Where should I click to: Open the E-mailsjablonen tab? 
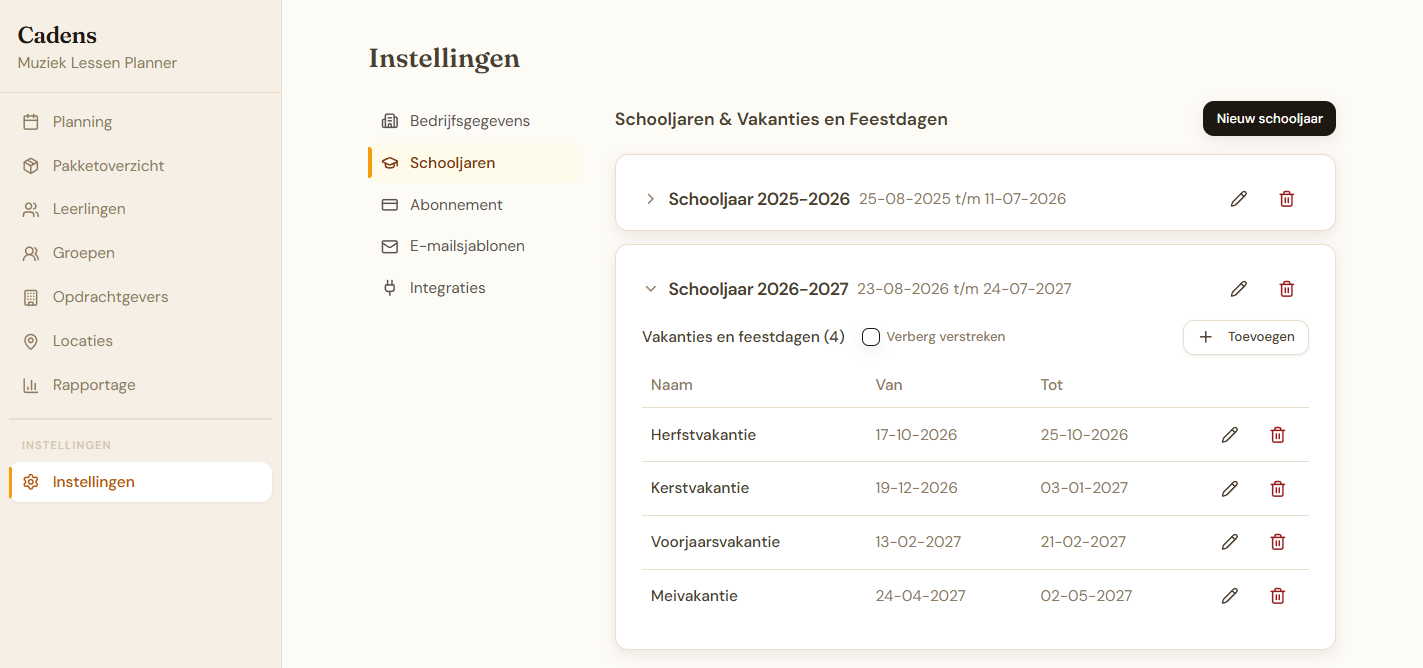pyautogui.click(x=467, y=245)
